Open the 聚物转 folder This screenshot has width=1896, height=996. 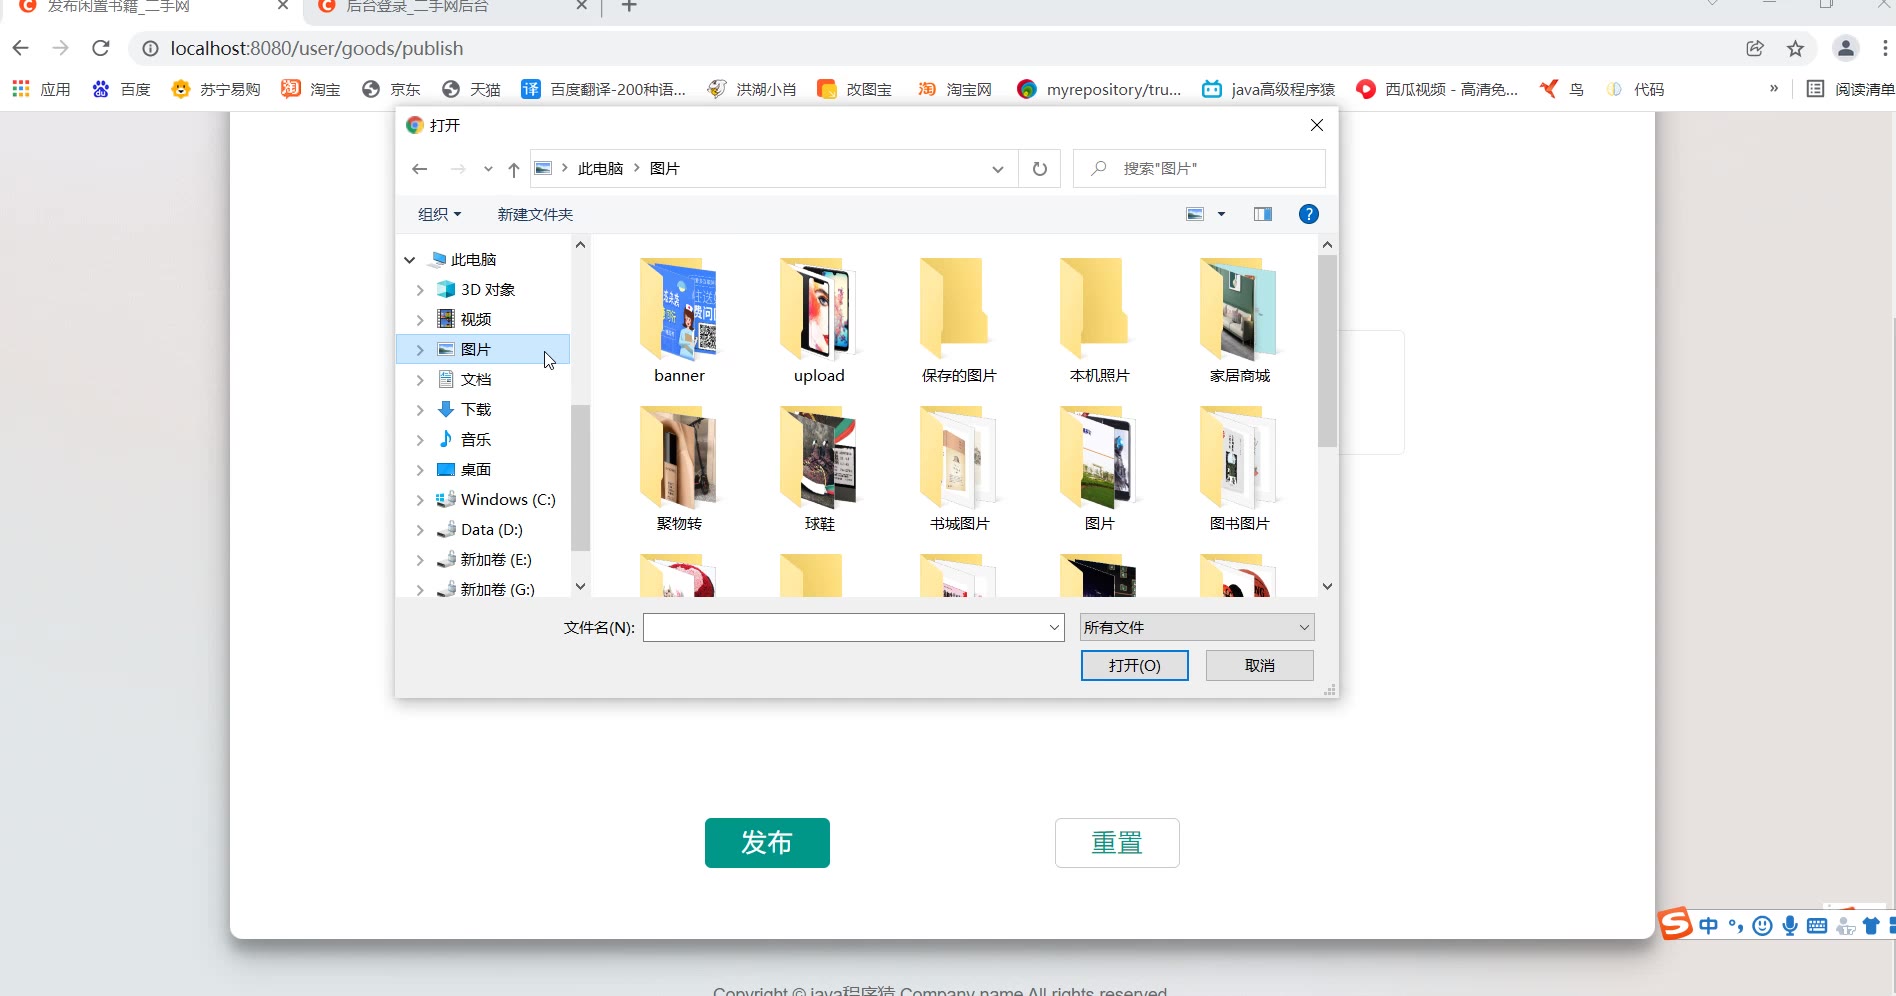pyautogui.click(x=679, y=469)
